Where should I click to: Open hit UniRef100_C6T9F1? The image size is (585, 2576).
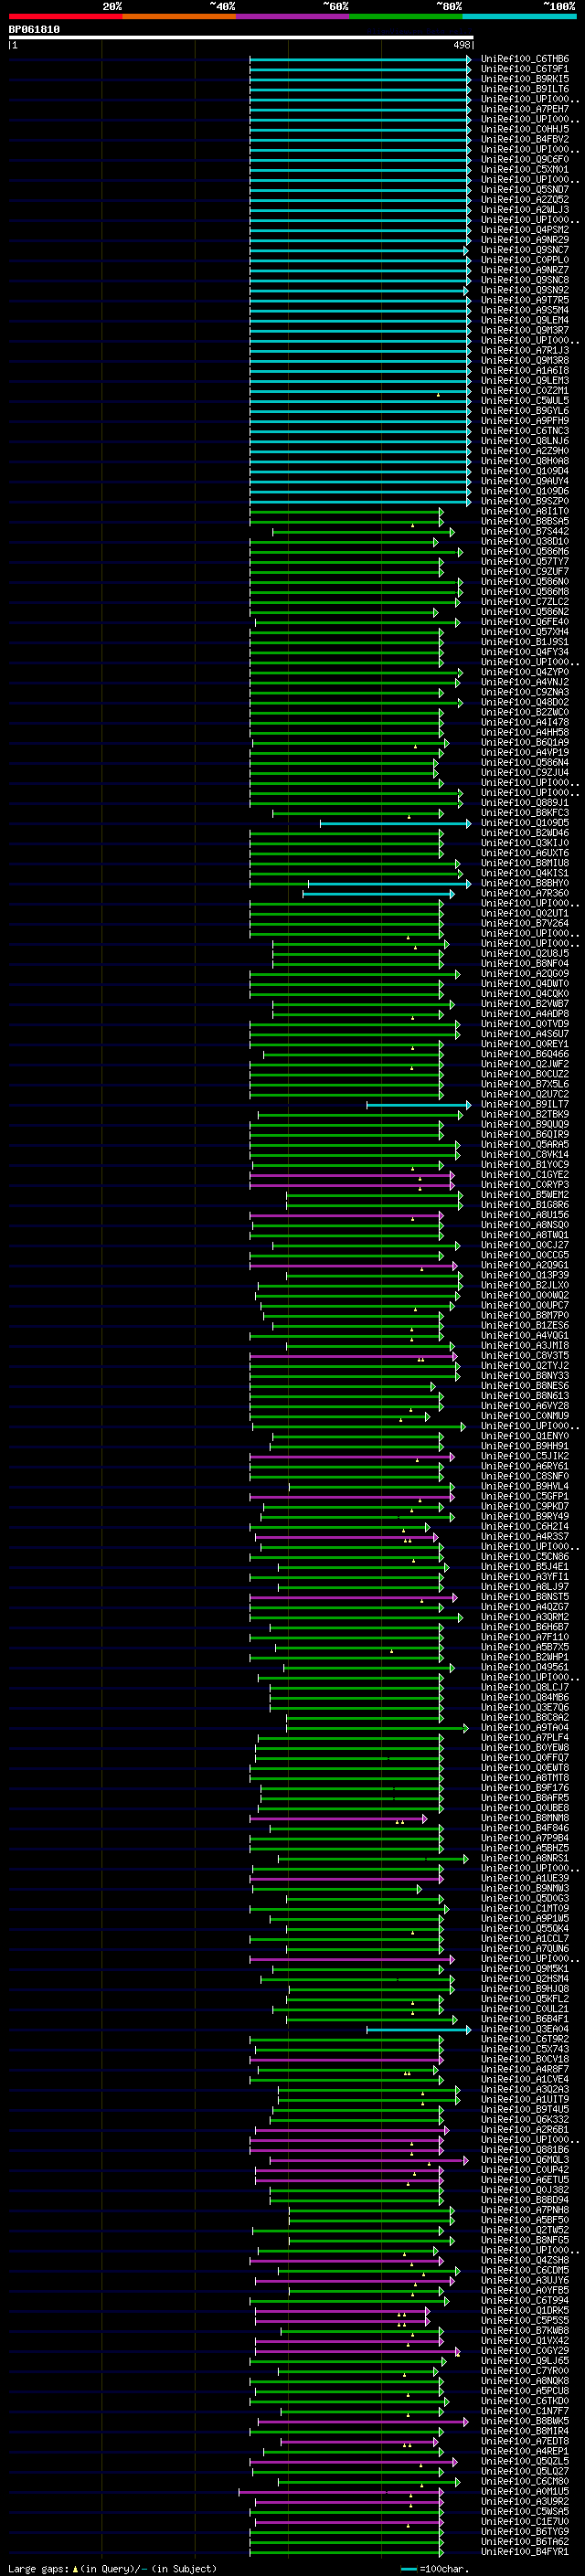525,69
